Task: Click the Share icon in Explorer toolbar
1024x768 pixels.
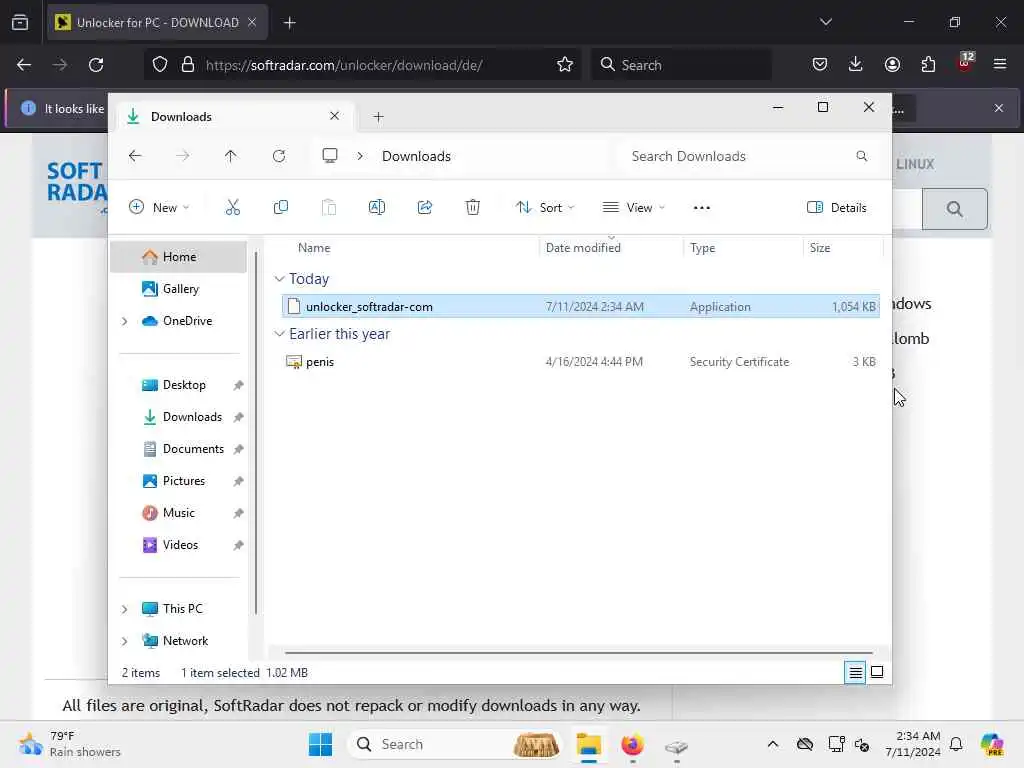Action: 424,208
